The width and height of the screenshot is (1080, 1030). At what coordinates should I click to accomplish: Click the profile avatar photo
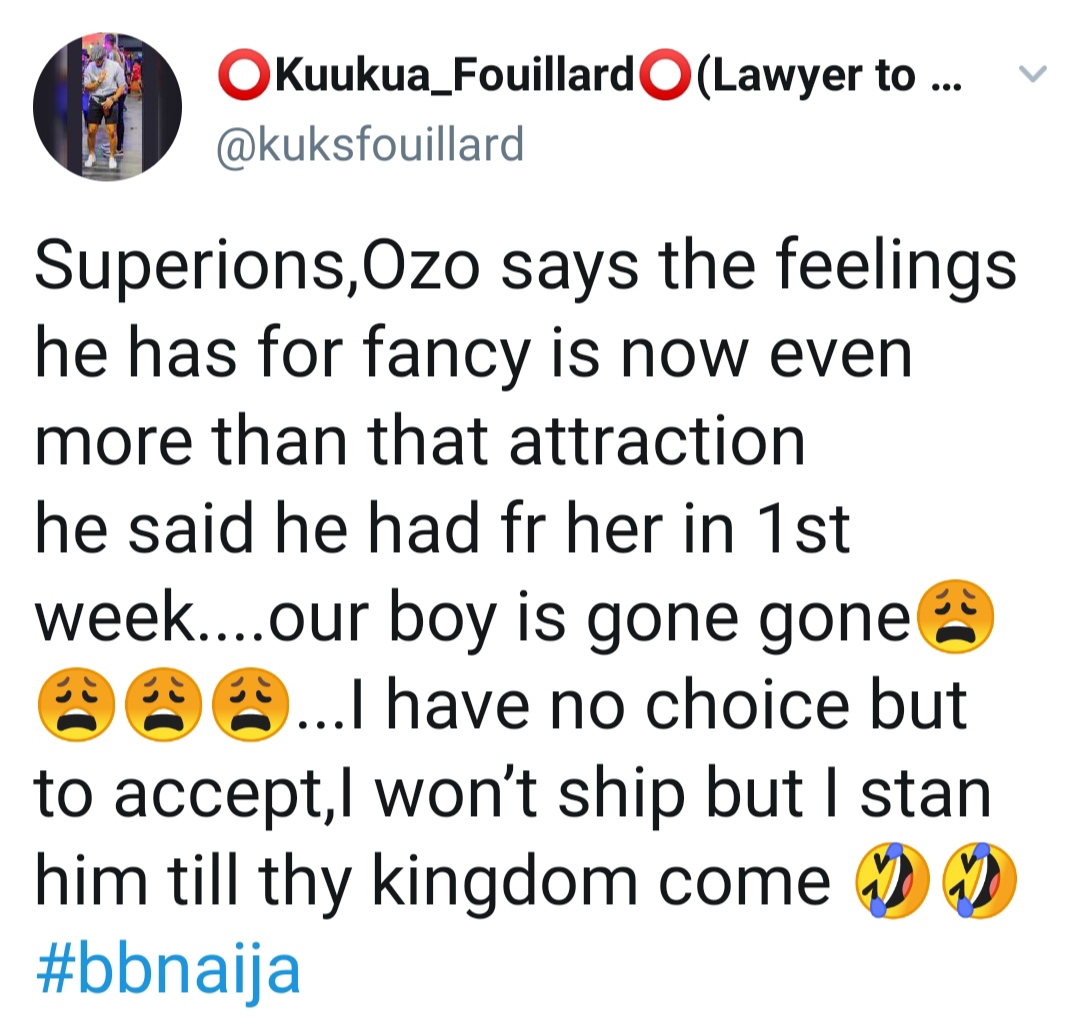pos(107,104)
